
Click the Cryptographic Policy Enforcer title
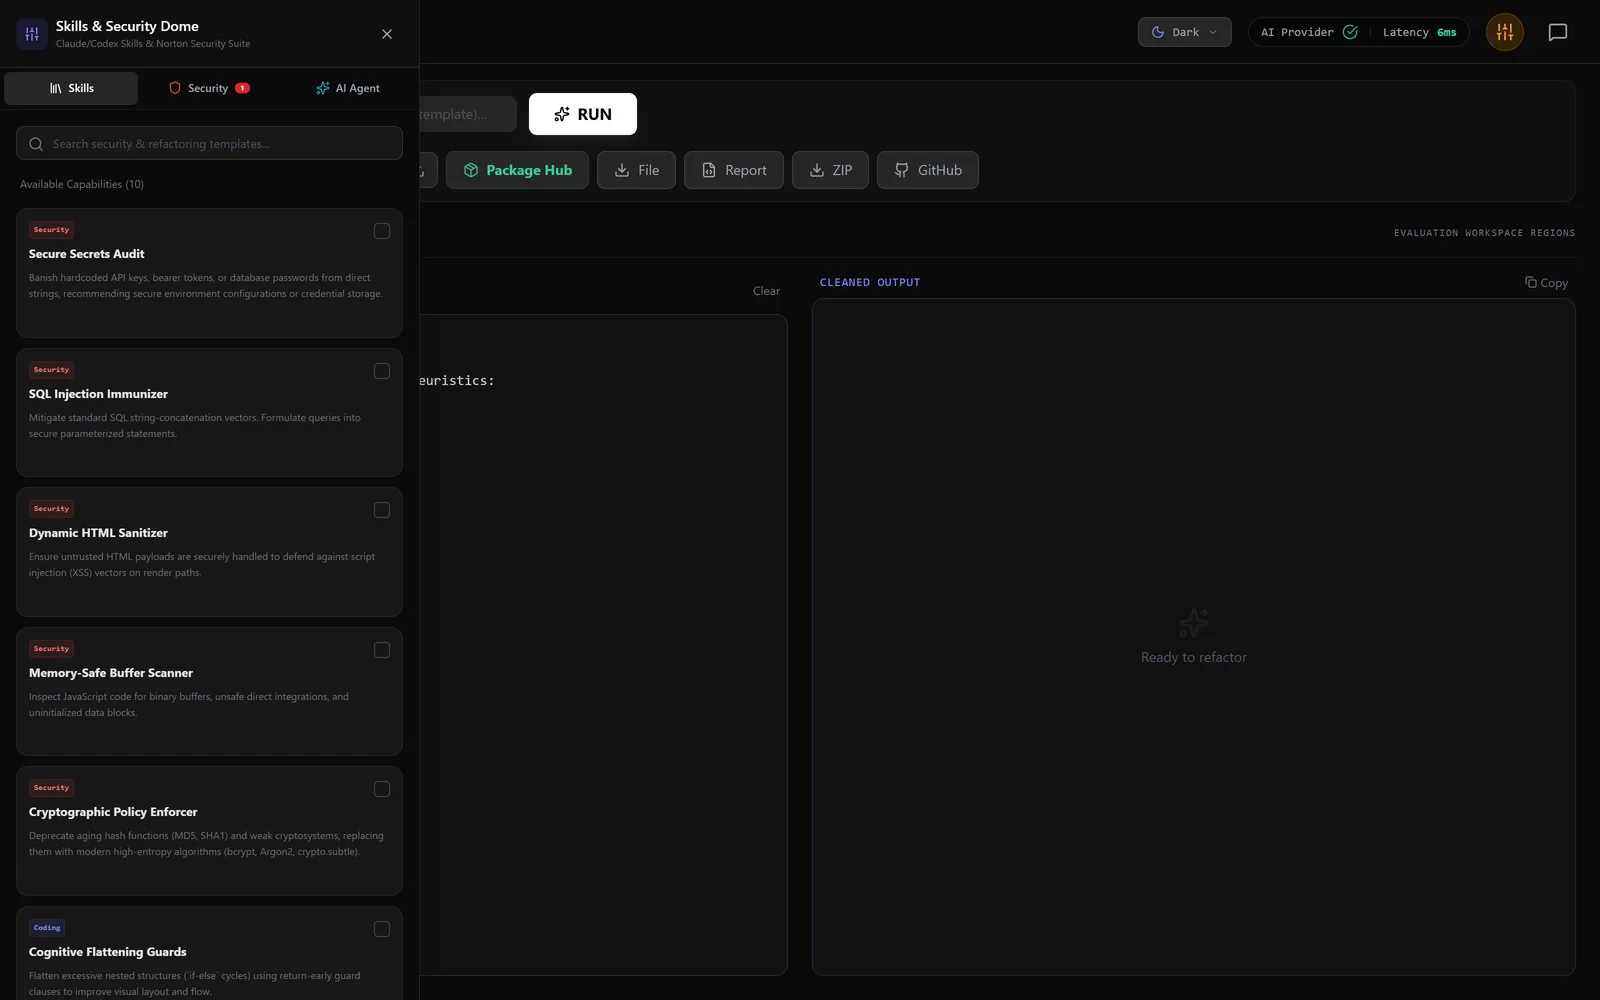[113, 812]
